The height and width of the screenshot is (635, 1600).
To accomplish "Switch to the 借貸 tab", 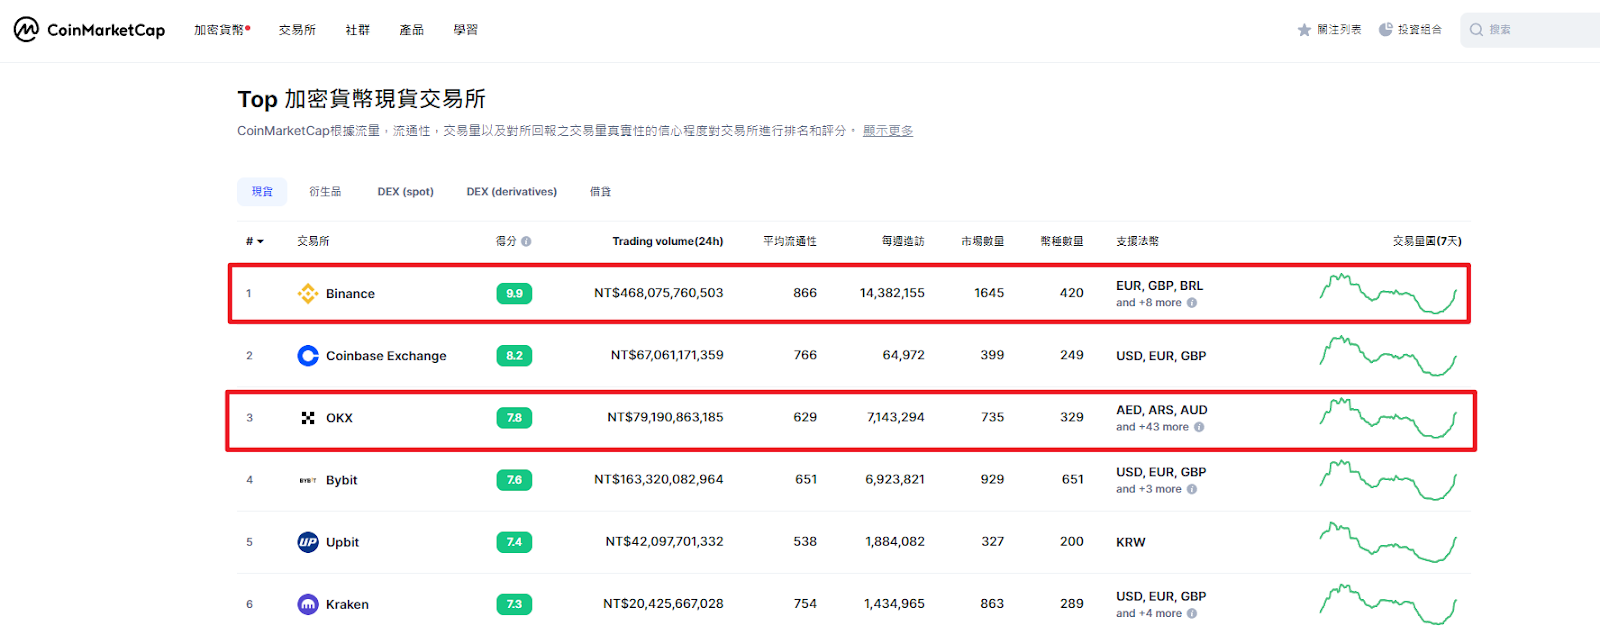I will tap(600, 192).
